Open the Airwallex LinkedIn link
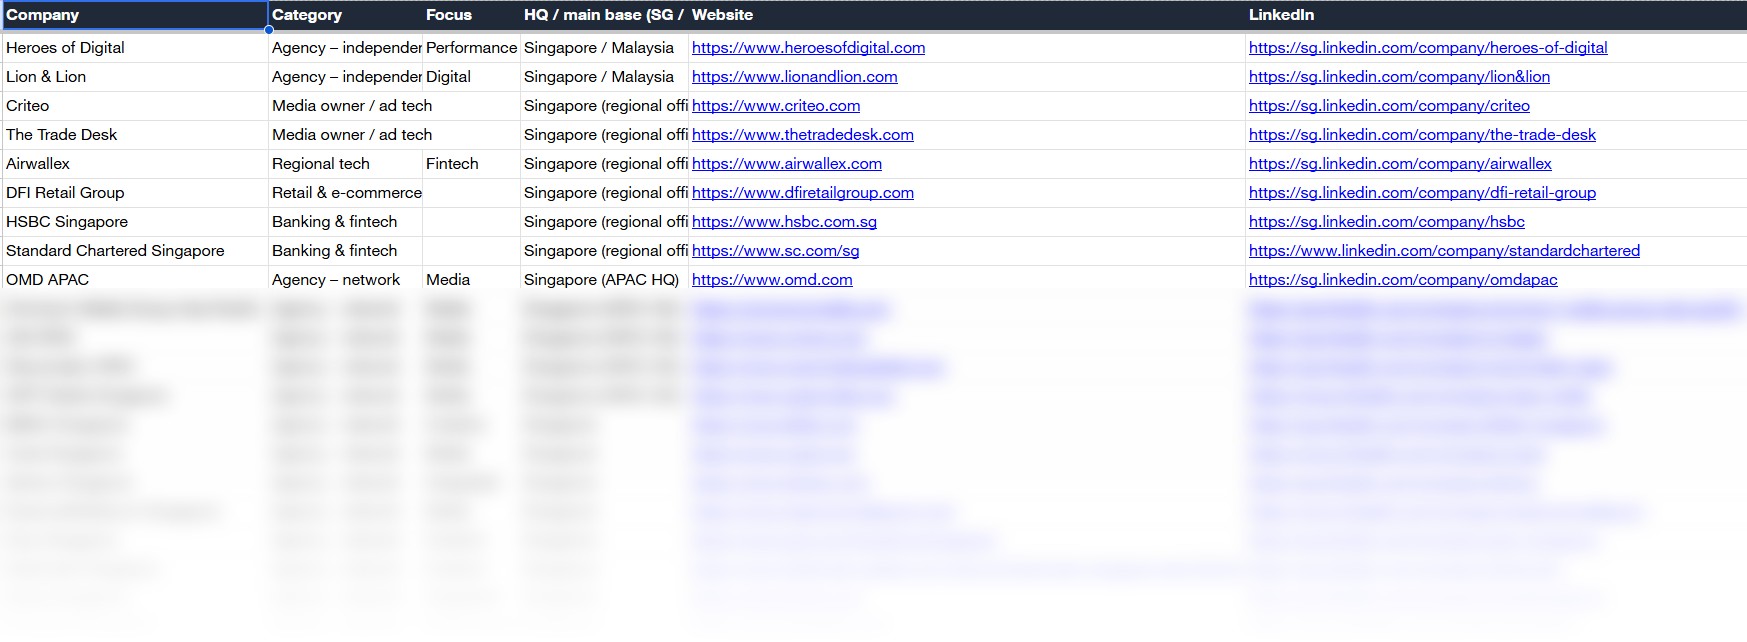Image resolution: width=1747 pixels, height=642 pixels. [x=1400, y=164]
